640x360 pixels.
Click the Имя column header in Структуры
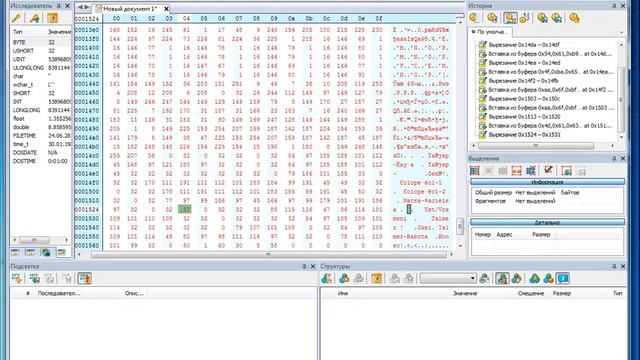(x=343, y=293)
